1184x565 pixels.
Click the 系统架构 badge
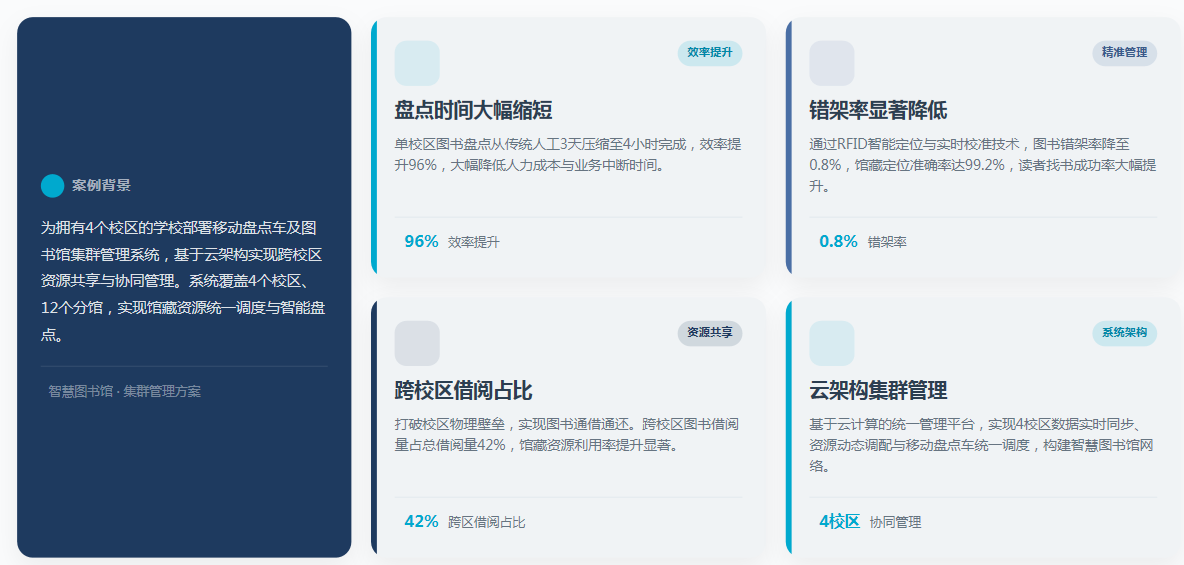coord(1124,332)
